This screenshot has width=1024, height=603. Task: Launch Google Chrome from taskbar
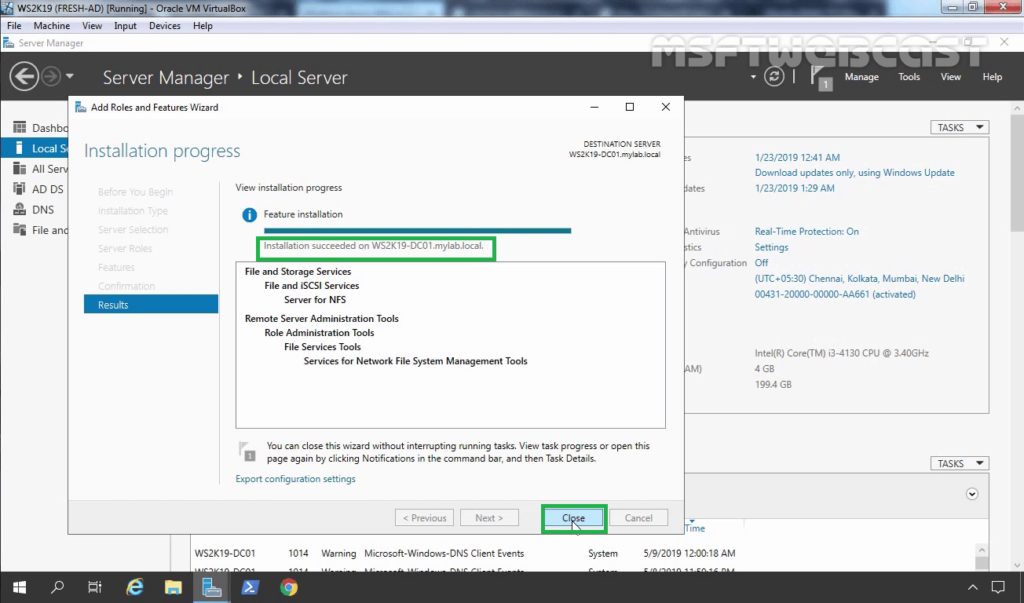(x=289, y=587)
